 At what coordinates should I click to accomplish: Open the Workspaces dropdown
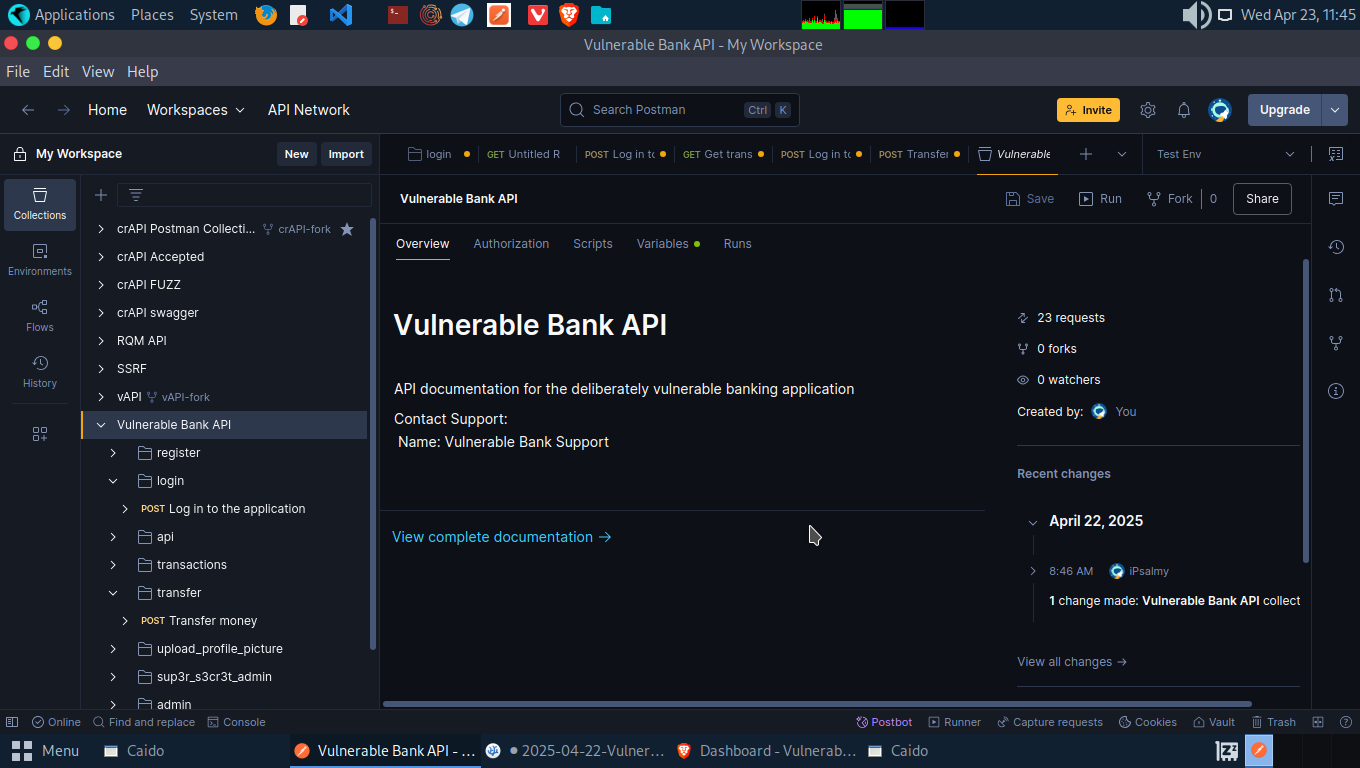click(x=196, y=110)
